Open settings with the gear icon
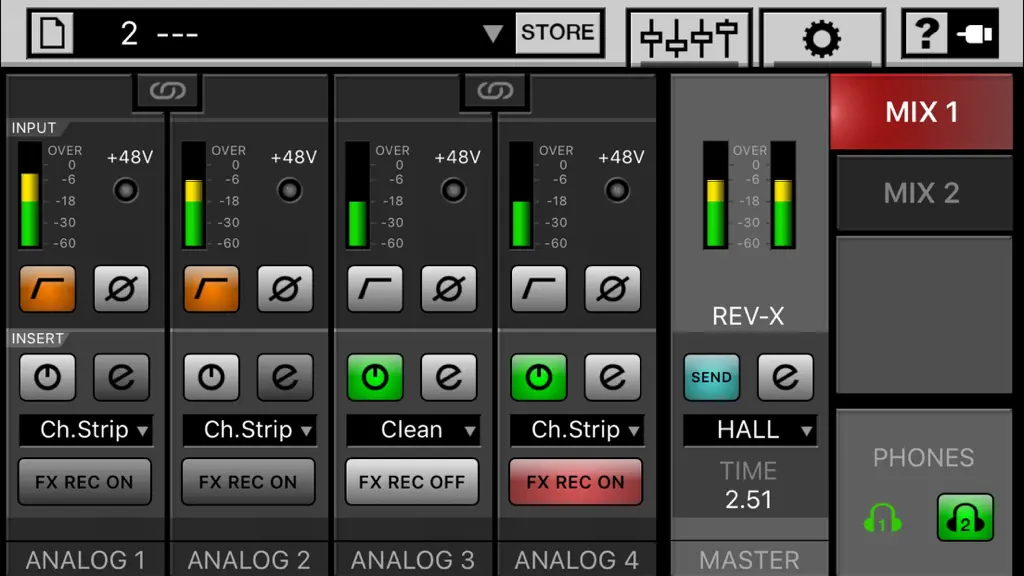Screen dimensions: 1024x576 click(822, 38)
